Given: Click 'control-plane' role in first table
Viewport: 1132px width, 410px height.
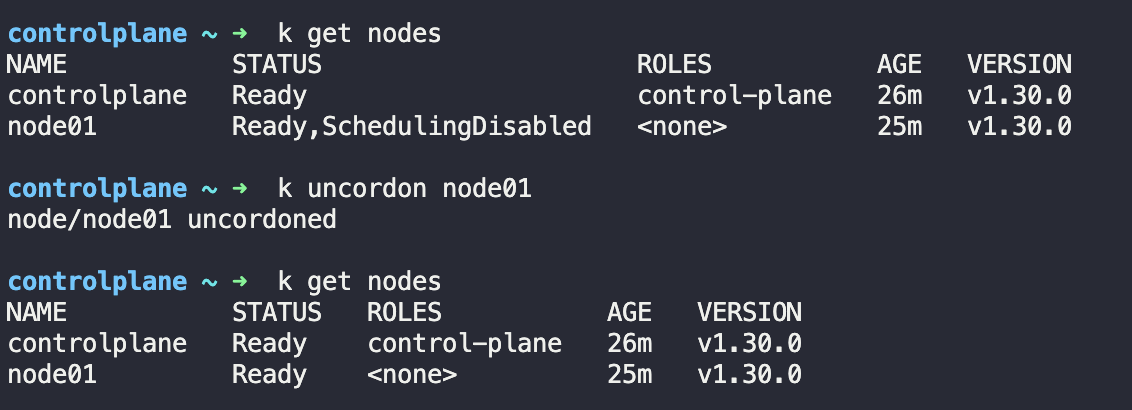Looking at the screenshot, I should click(734, 96).
